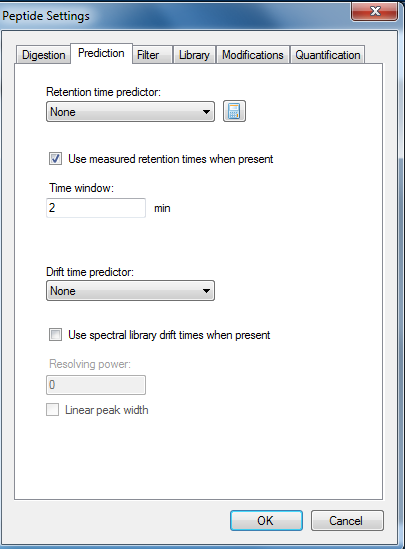Click the Peptide Settings title bar

coord(175,15)
